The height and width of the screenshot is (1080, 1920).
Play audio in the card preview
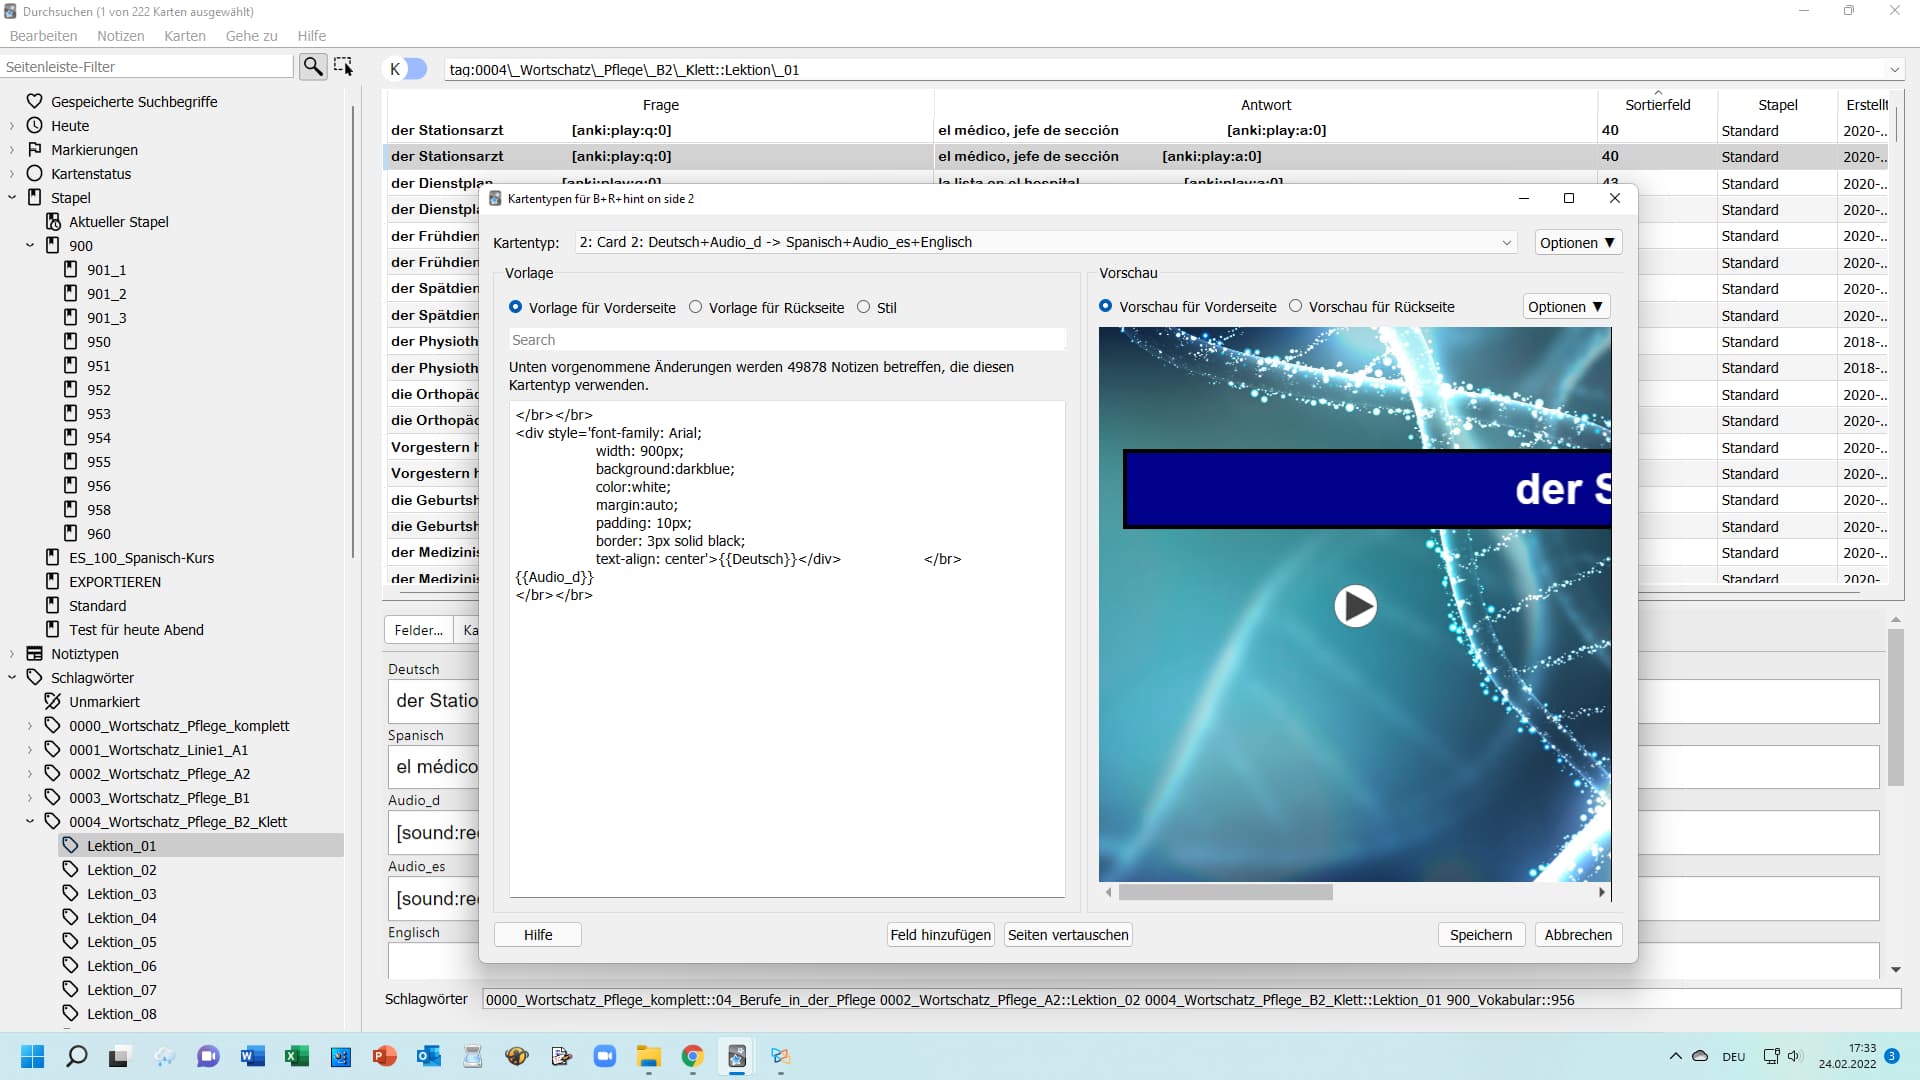[x=1355, y=606]
